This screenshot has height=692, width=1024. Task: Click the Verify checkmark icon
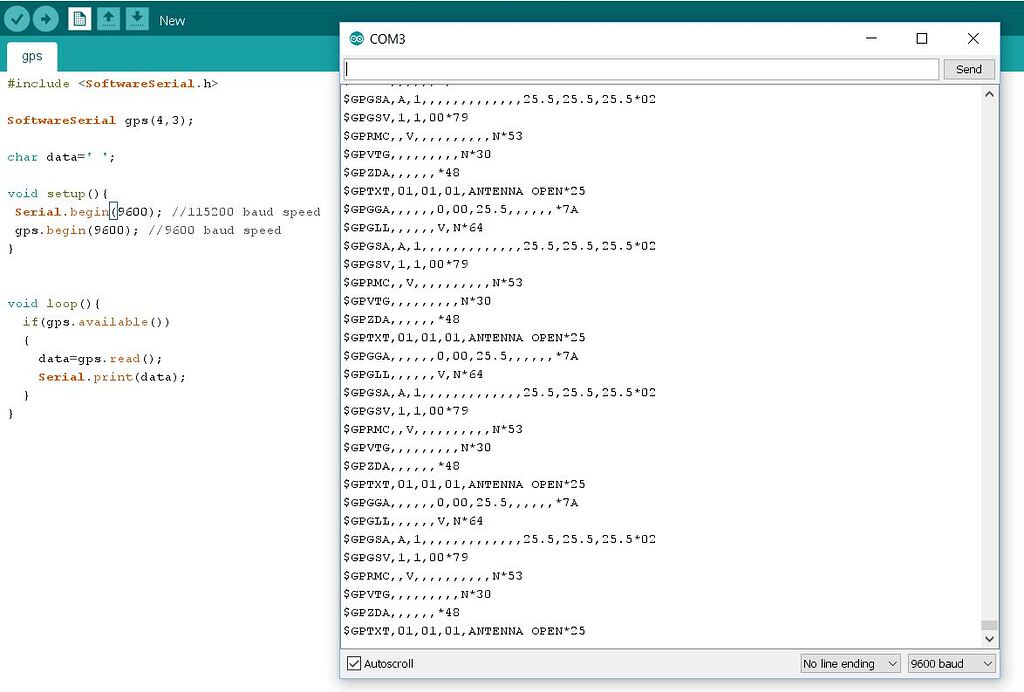click(x=18, y=18)
